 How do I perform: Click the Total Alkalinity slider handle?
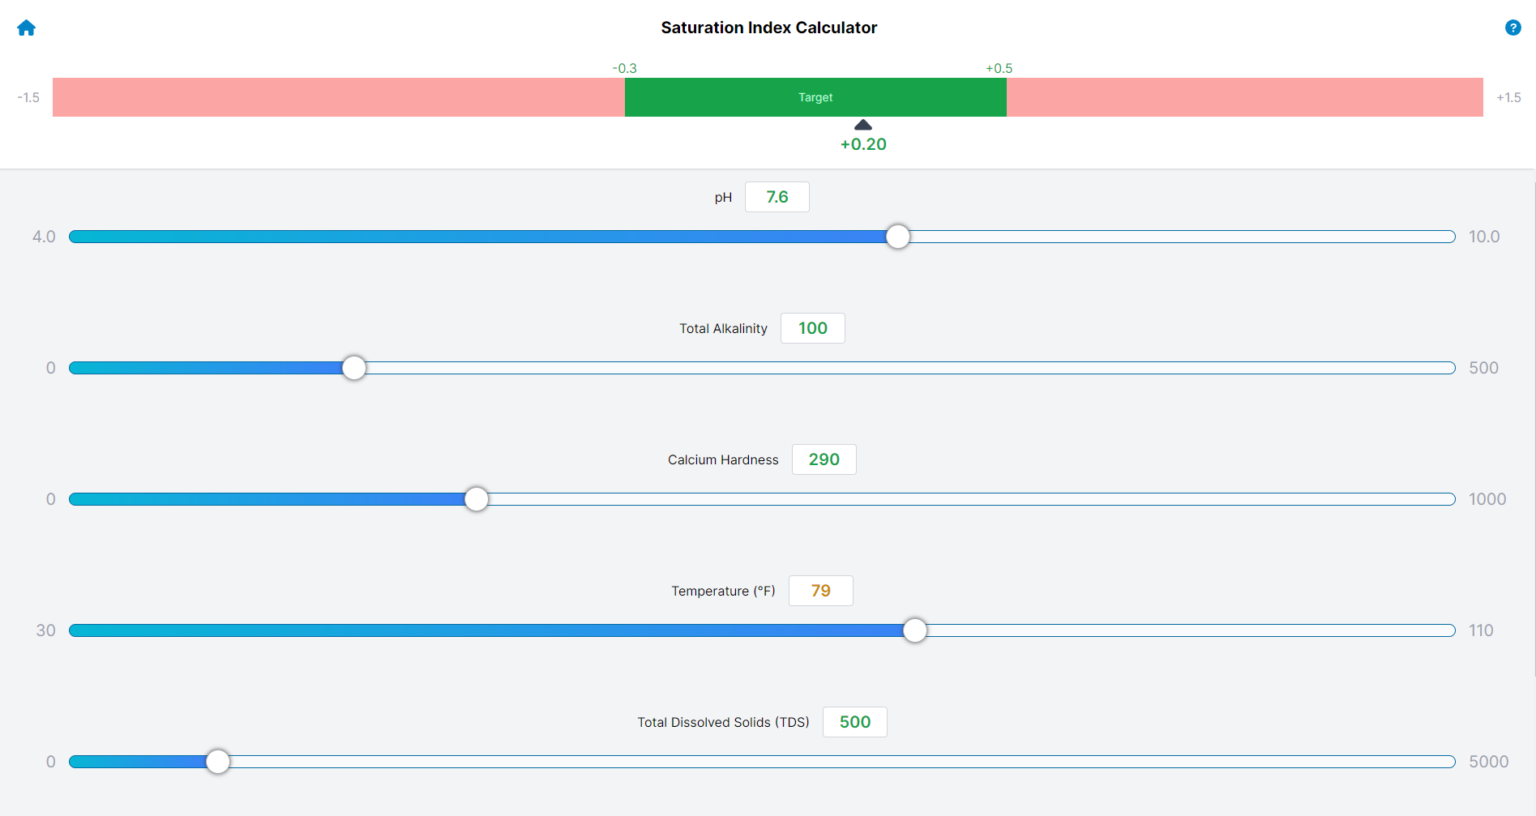354,368
